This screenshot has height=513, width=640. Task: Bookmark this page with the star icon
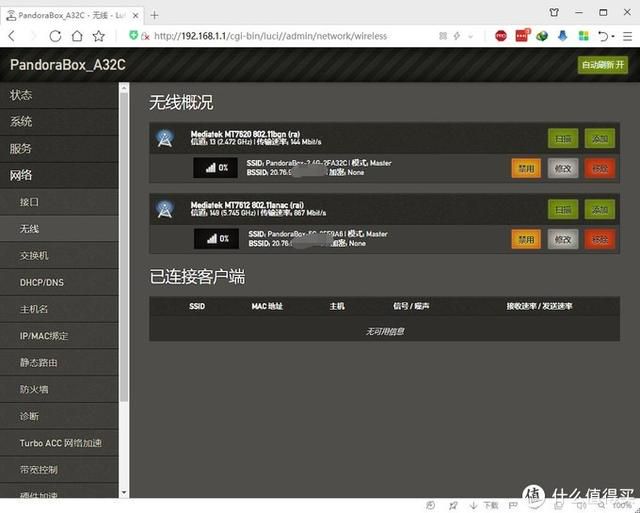click(98, 36)
